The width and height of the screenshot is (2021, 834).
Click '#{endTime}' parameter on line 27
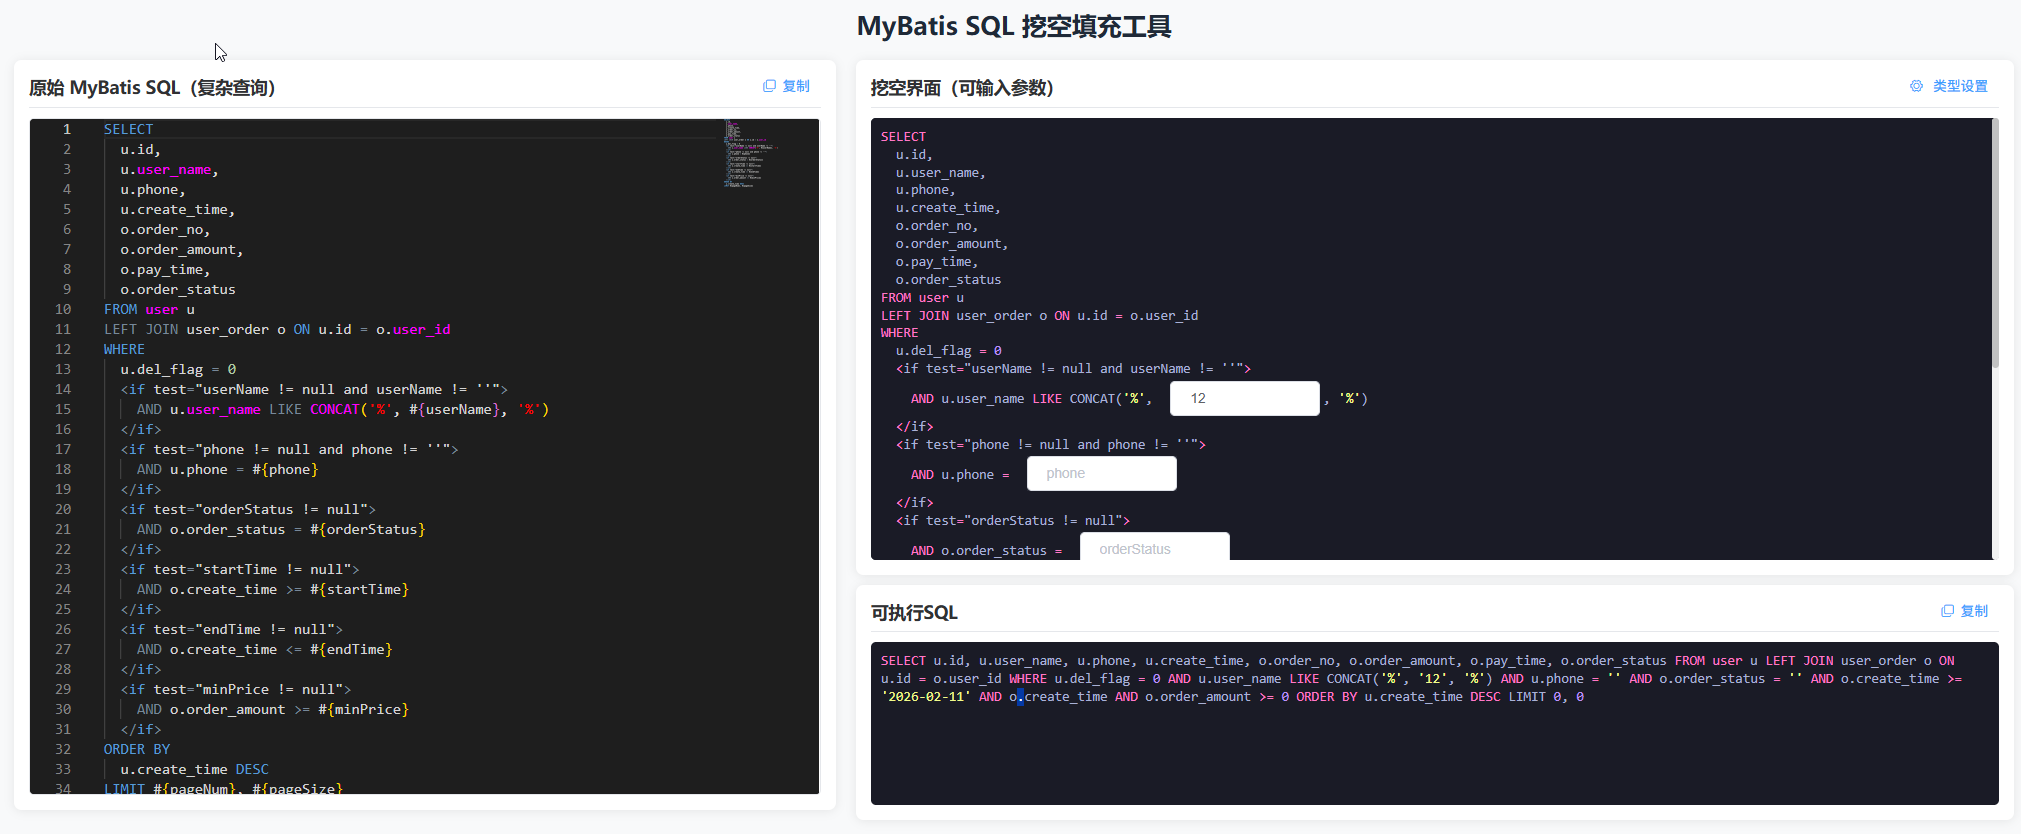pos(351,649)
